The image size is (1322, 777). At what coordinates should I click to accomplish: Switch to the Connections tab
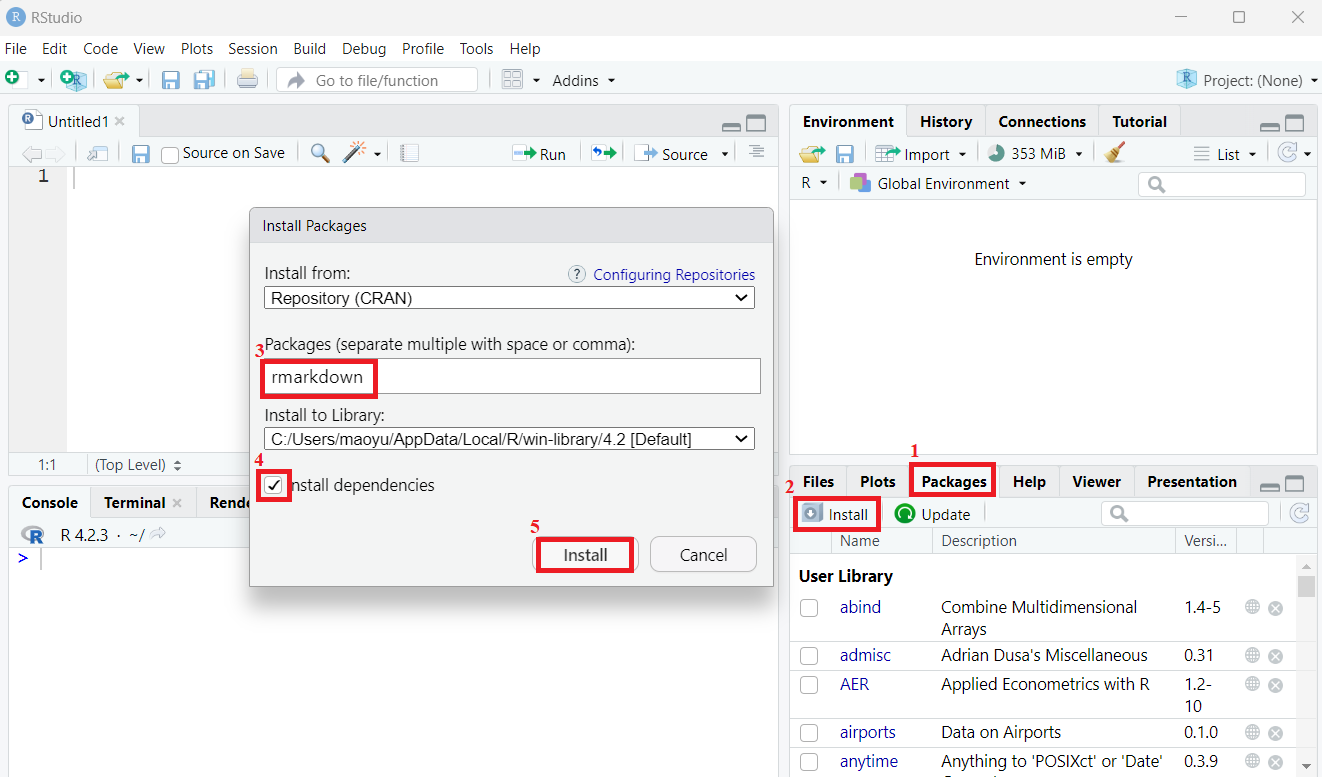tap(1042, 121)
